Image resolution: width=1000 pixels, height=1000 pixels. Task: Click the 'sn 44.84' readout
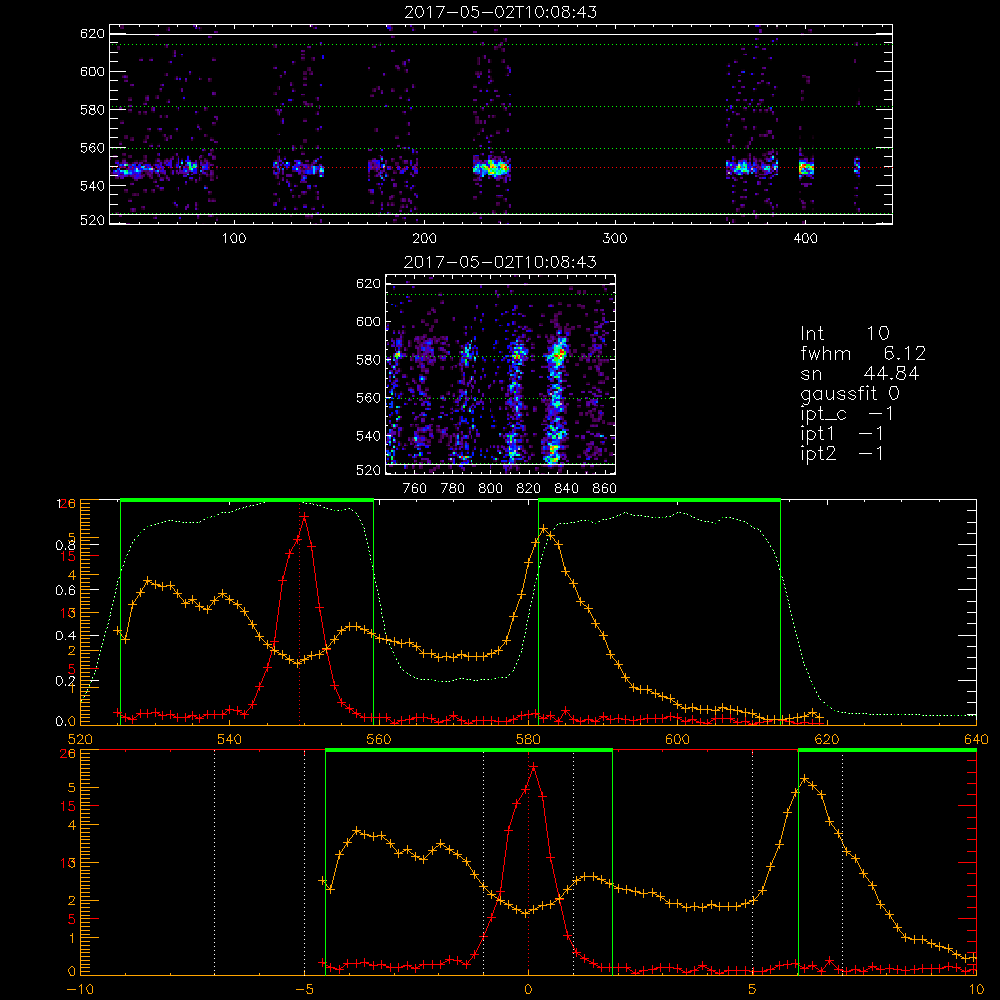(x=860, y=373)
